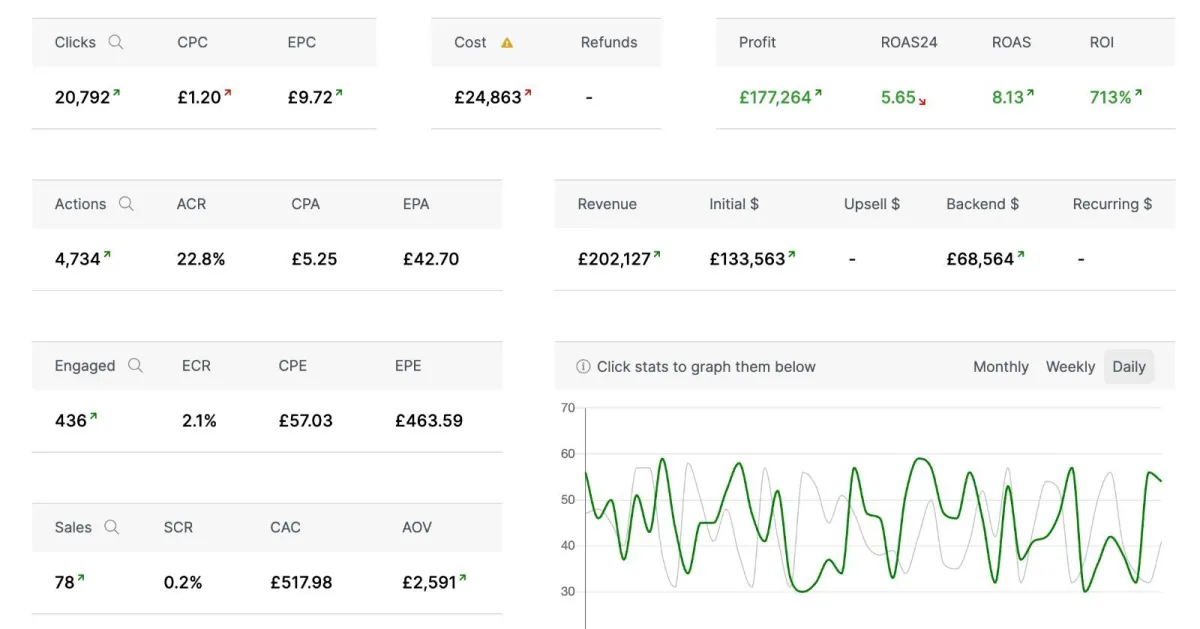Click the magnifier icon next to Clicks
This screenshot has height=629, width=1200.
[116, 42]
